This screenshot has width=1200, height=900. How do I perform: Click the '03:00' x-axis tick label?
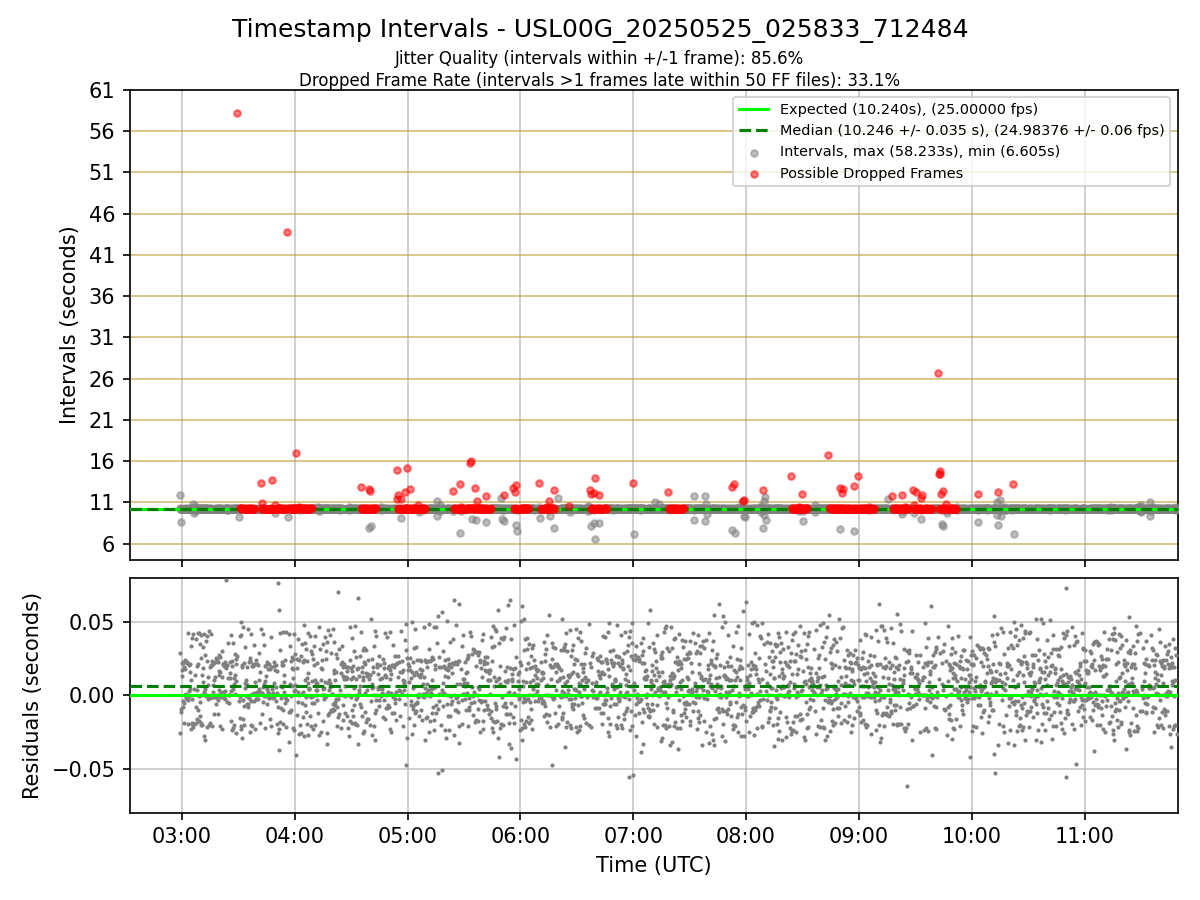point(181,835)
